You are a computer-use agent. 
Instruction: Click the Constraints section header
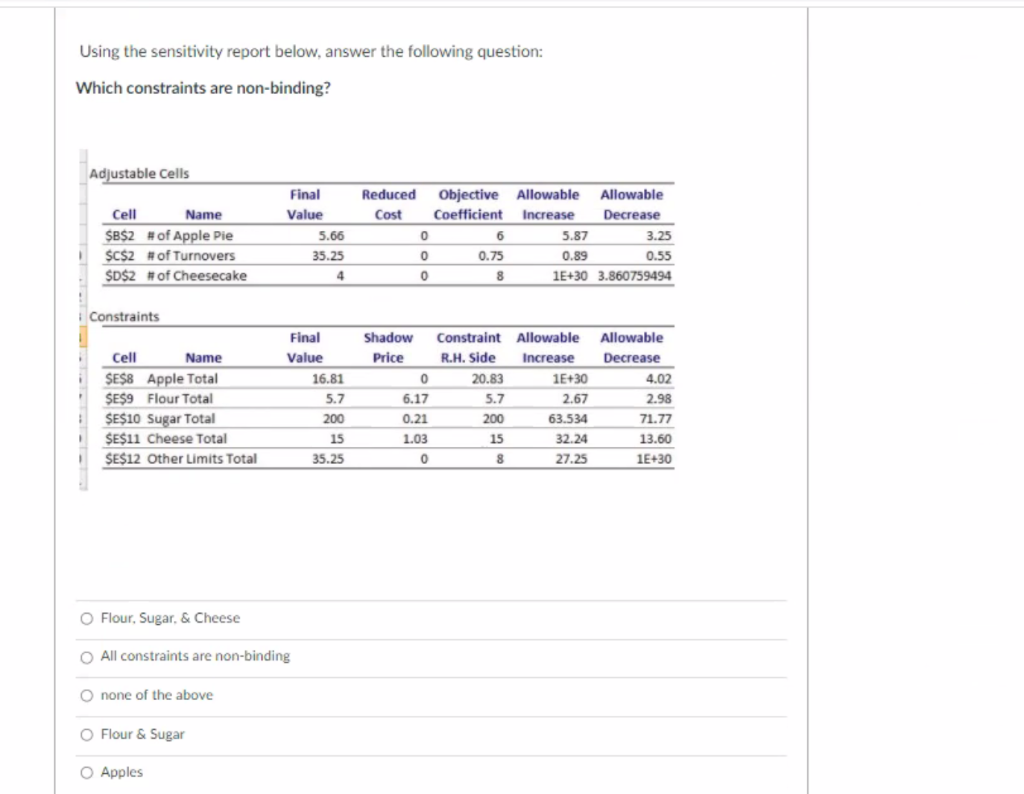point(125,316)
